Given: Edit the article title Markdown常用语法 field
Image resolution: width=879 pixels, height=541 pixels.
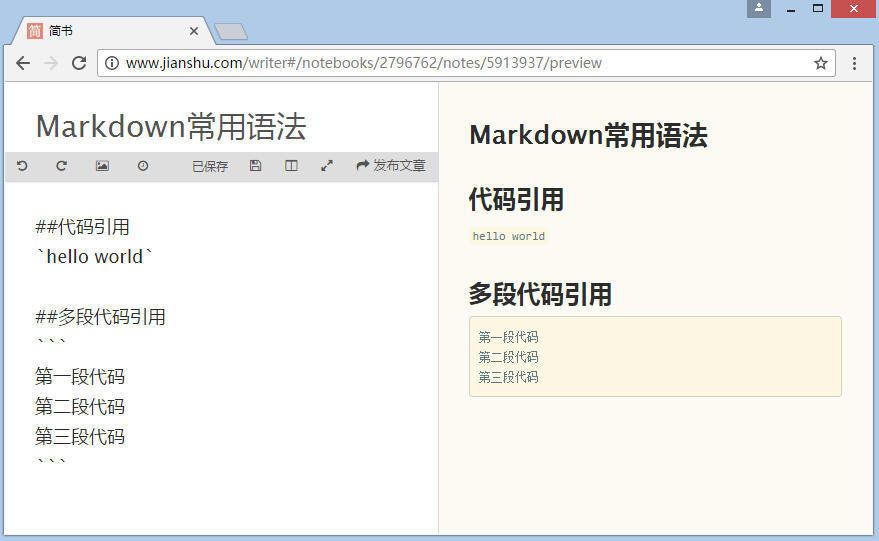Looking at the screenshot, I should click(x=171, y=126).
